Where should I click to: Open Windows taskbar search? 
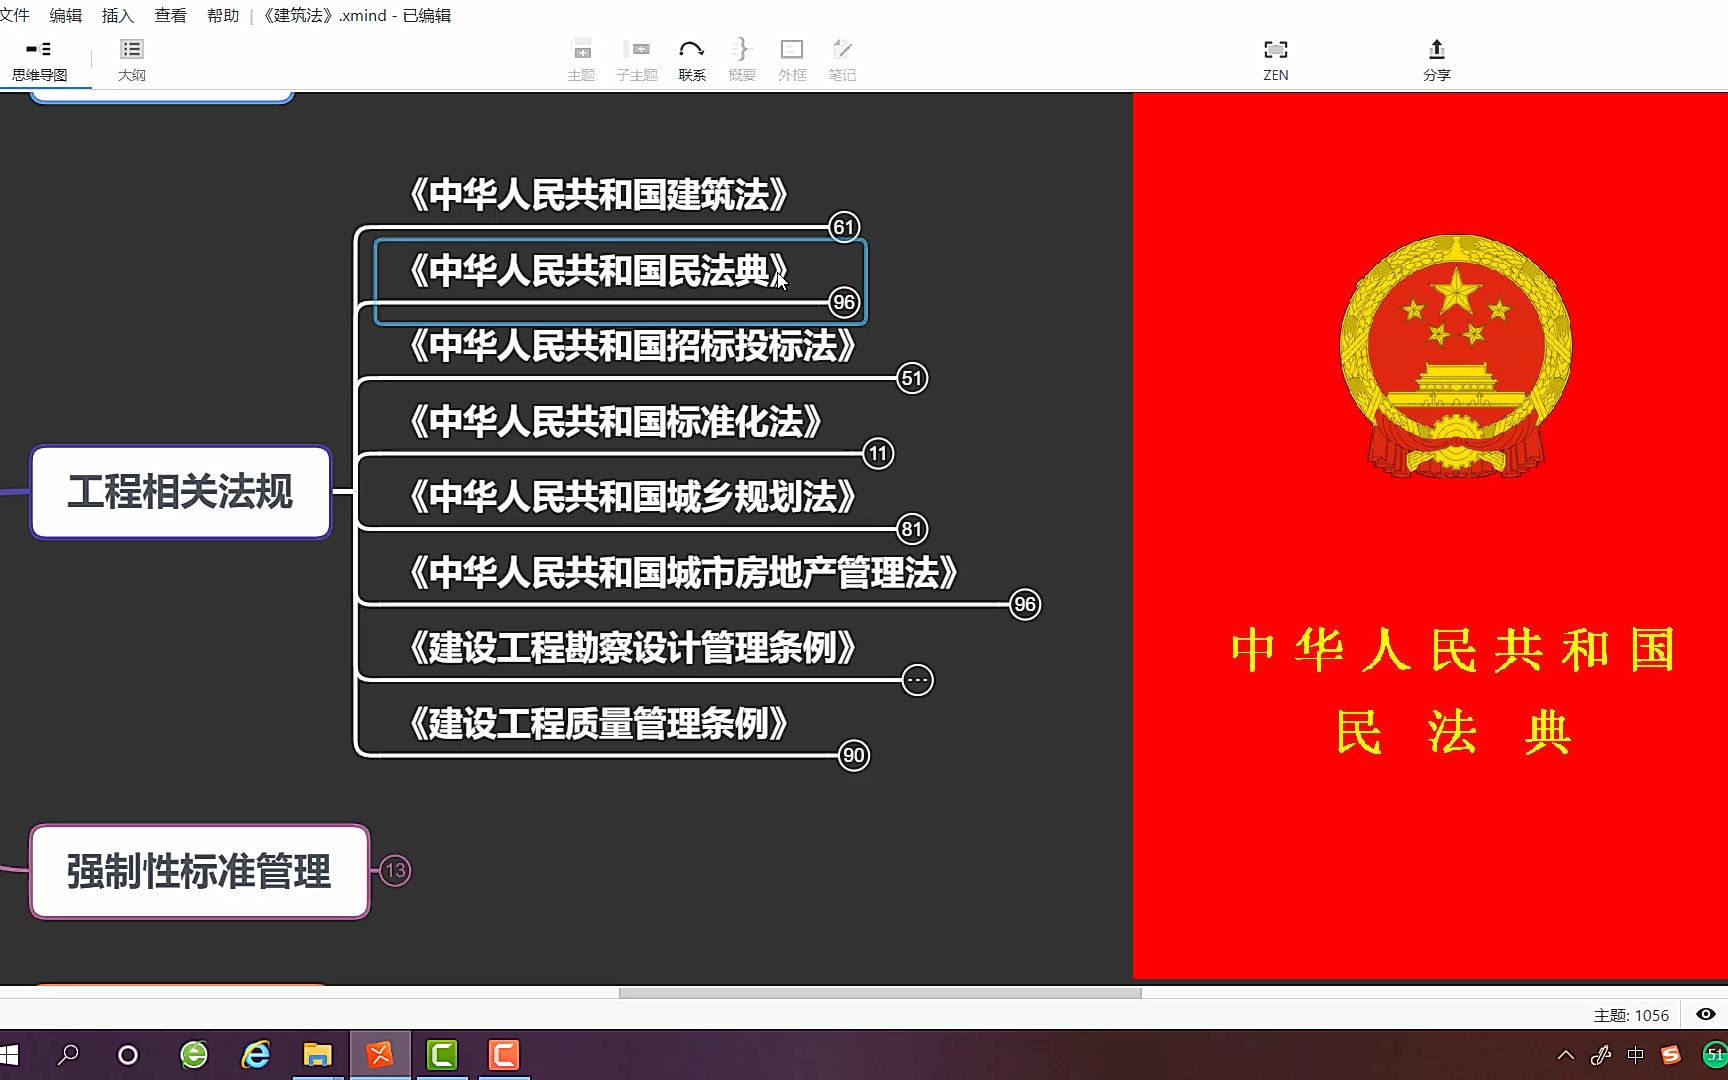(x=68, y=1055)
